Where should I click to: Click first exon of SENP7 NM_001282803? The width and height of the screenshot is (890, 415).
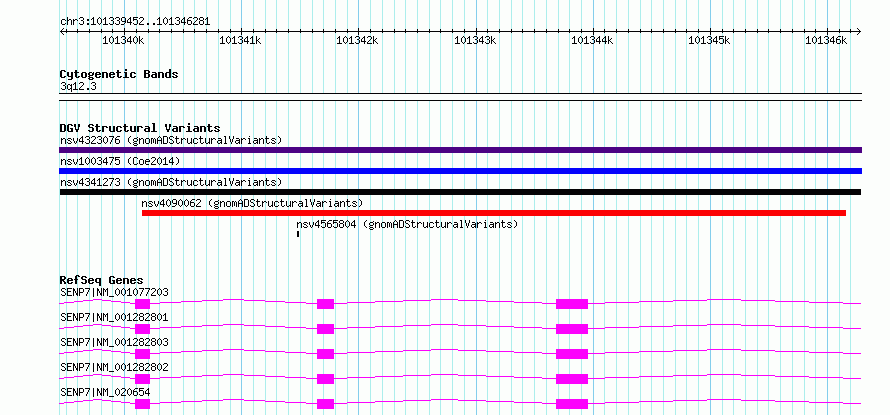pyautogui.click(x=142, y=354)
